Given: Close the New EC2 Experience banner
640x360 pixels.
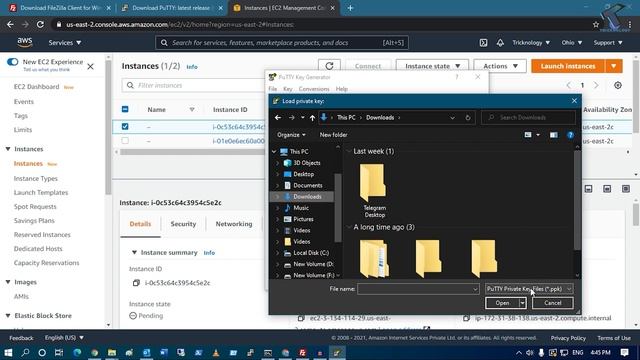Looking at the screenshot, I should click(91, 66).
